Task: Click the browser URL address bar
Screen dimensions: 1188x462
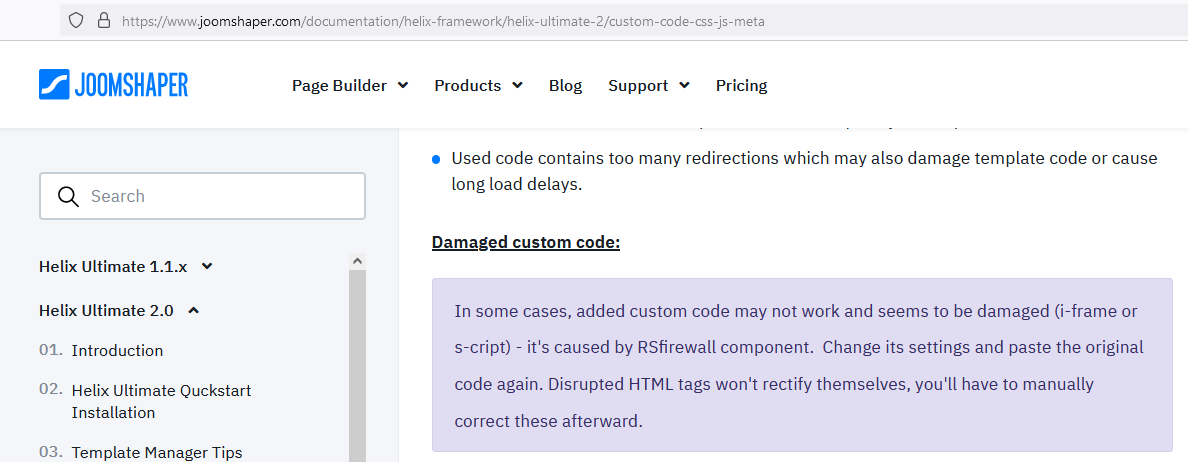Action: [600, 20]
